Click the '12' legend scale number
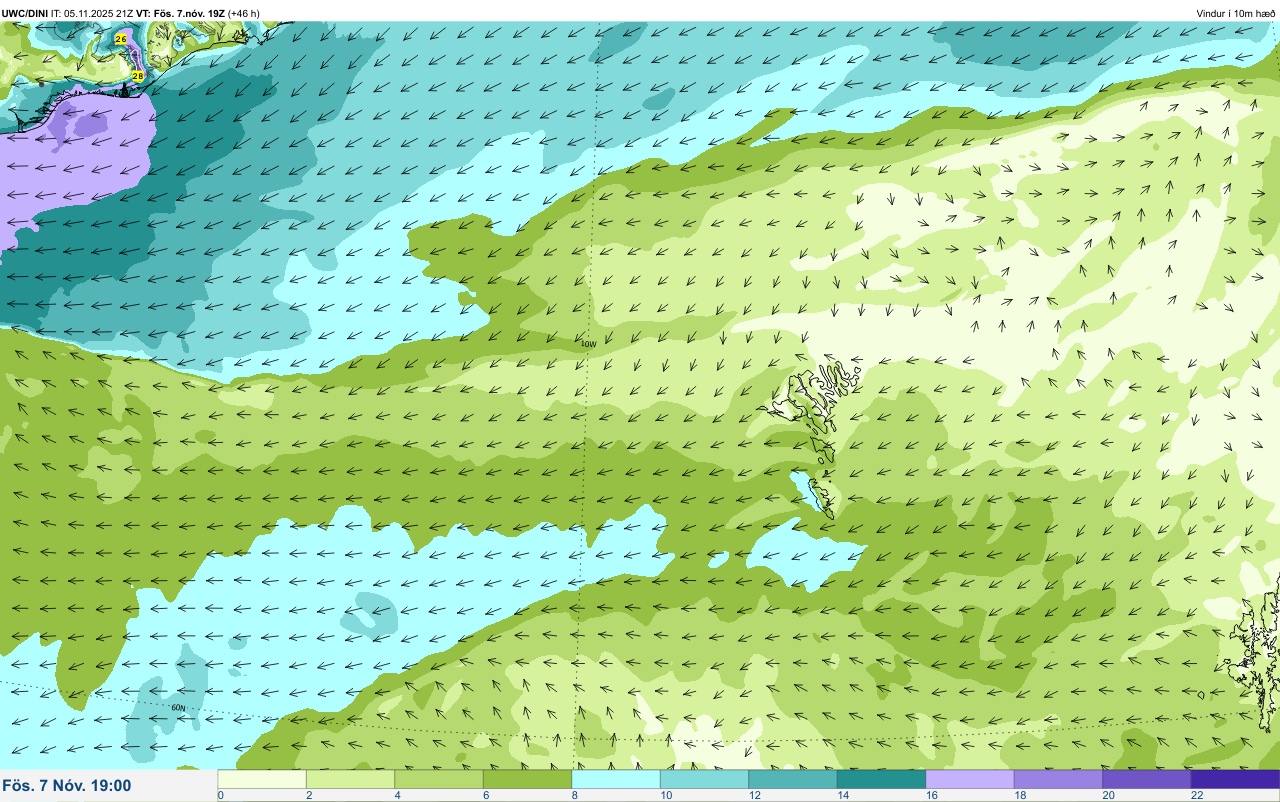1280x802 pixels. 753,795
